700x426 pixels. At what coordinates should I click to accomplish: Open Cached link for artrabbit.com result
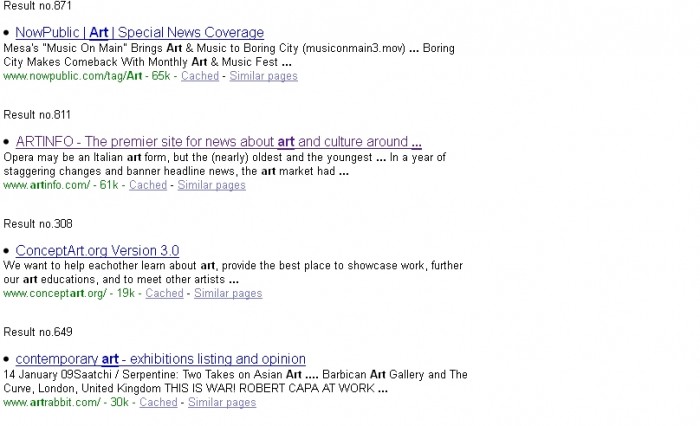coord(158,402)
